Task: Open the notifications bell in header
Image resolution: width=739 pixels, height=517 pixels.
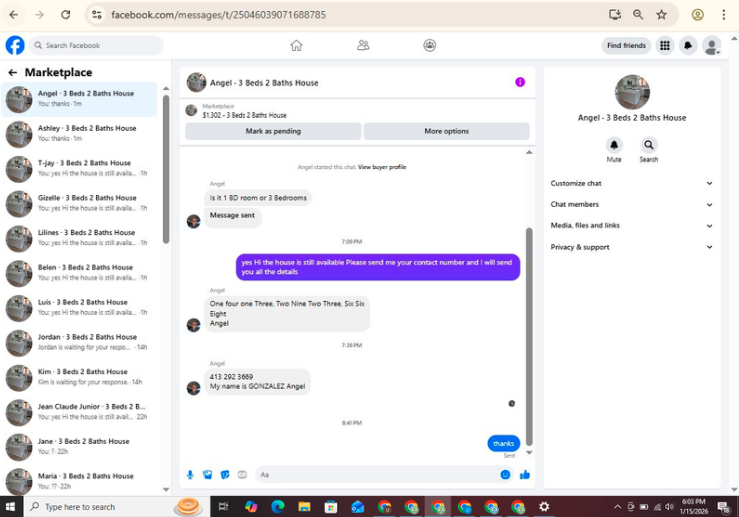Action: tap(688, 45)
